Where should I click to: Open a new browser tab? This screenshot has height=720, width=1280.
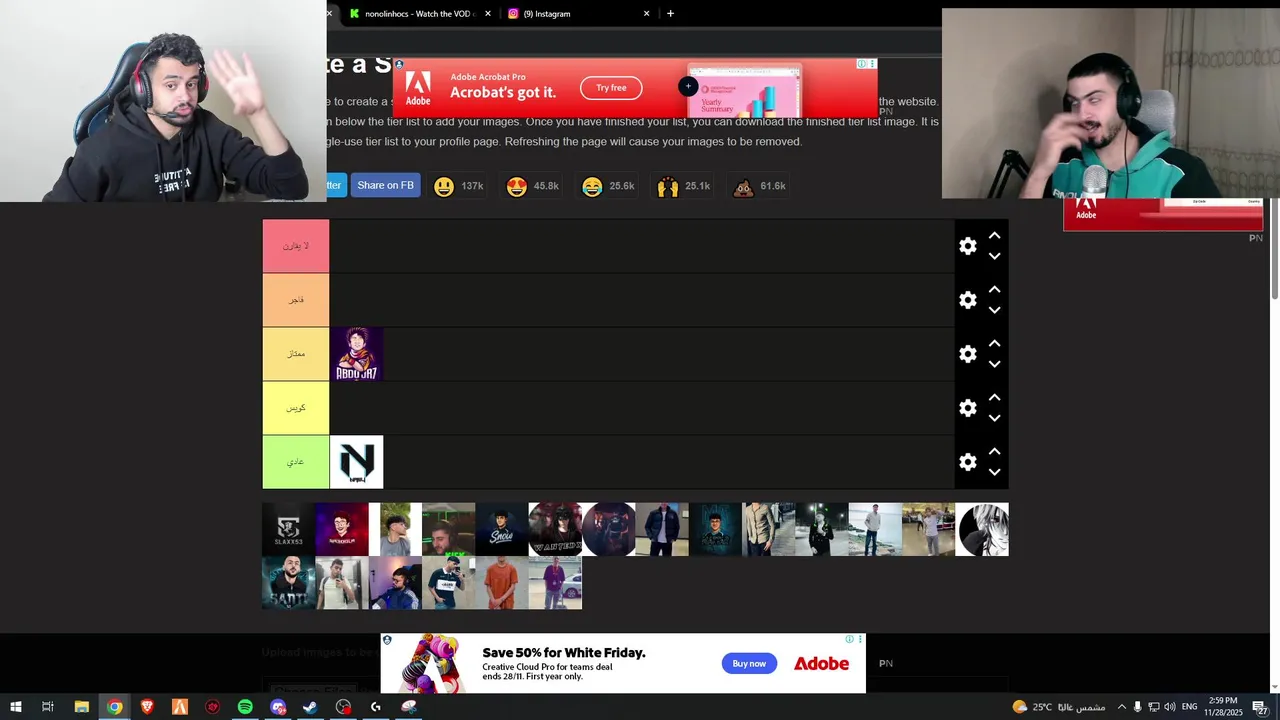(670, 14)
